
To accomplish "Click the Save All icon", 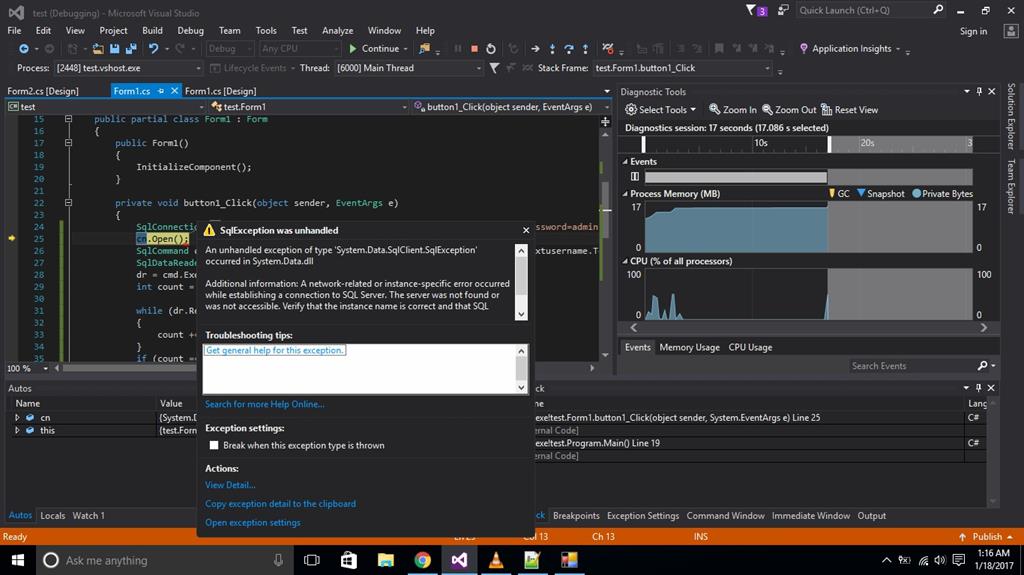I will [x=131, y=49].
